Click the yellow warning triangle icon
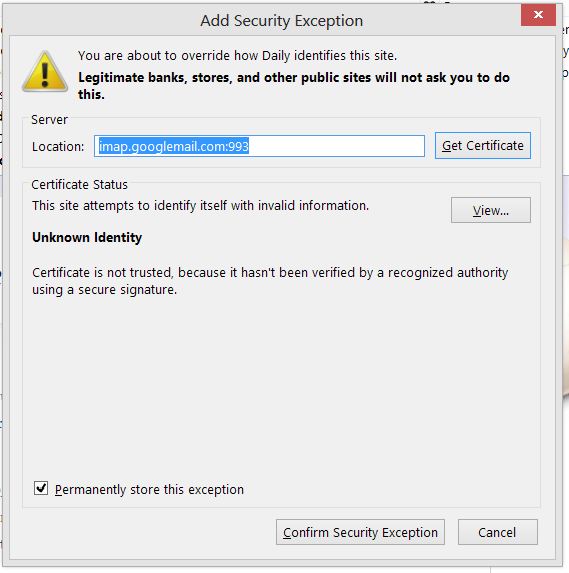Viewport: 569px width, 573px height. click(45, 72)
